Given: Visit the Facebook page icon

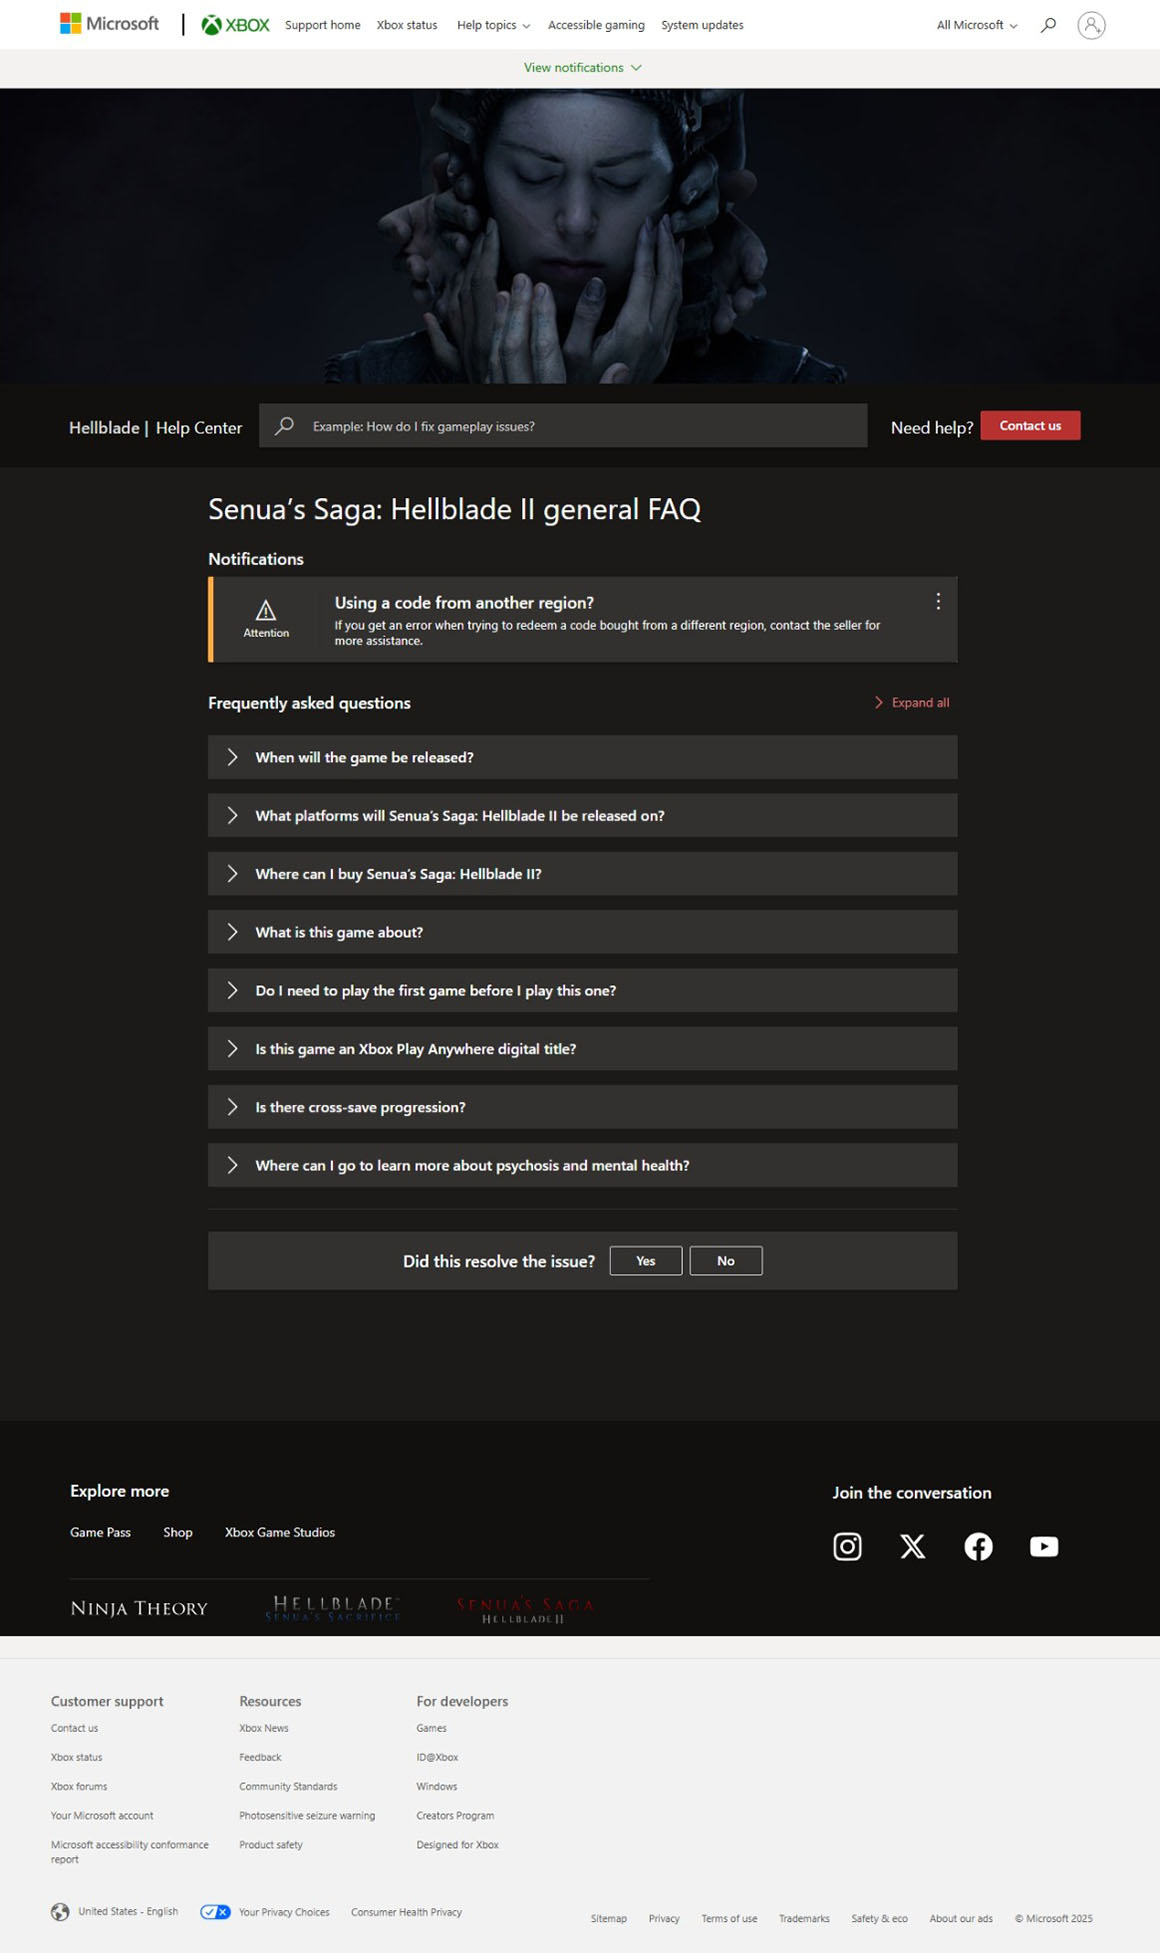Looking at the screenshot, I should [x=978, y=1546].
